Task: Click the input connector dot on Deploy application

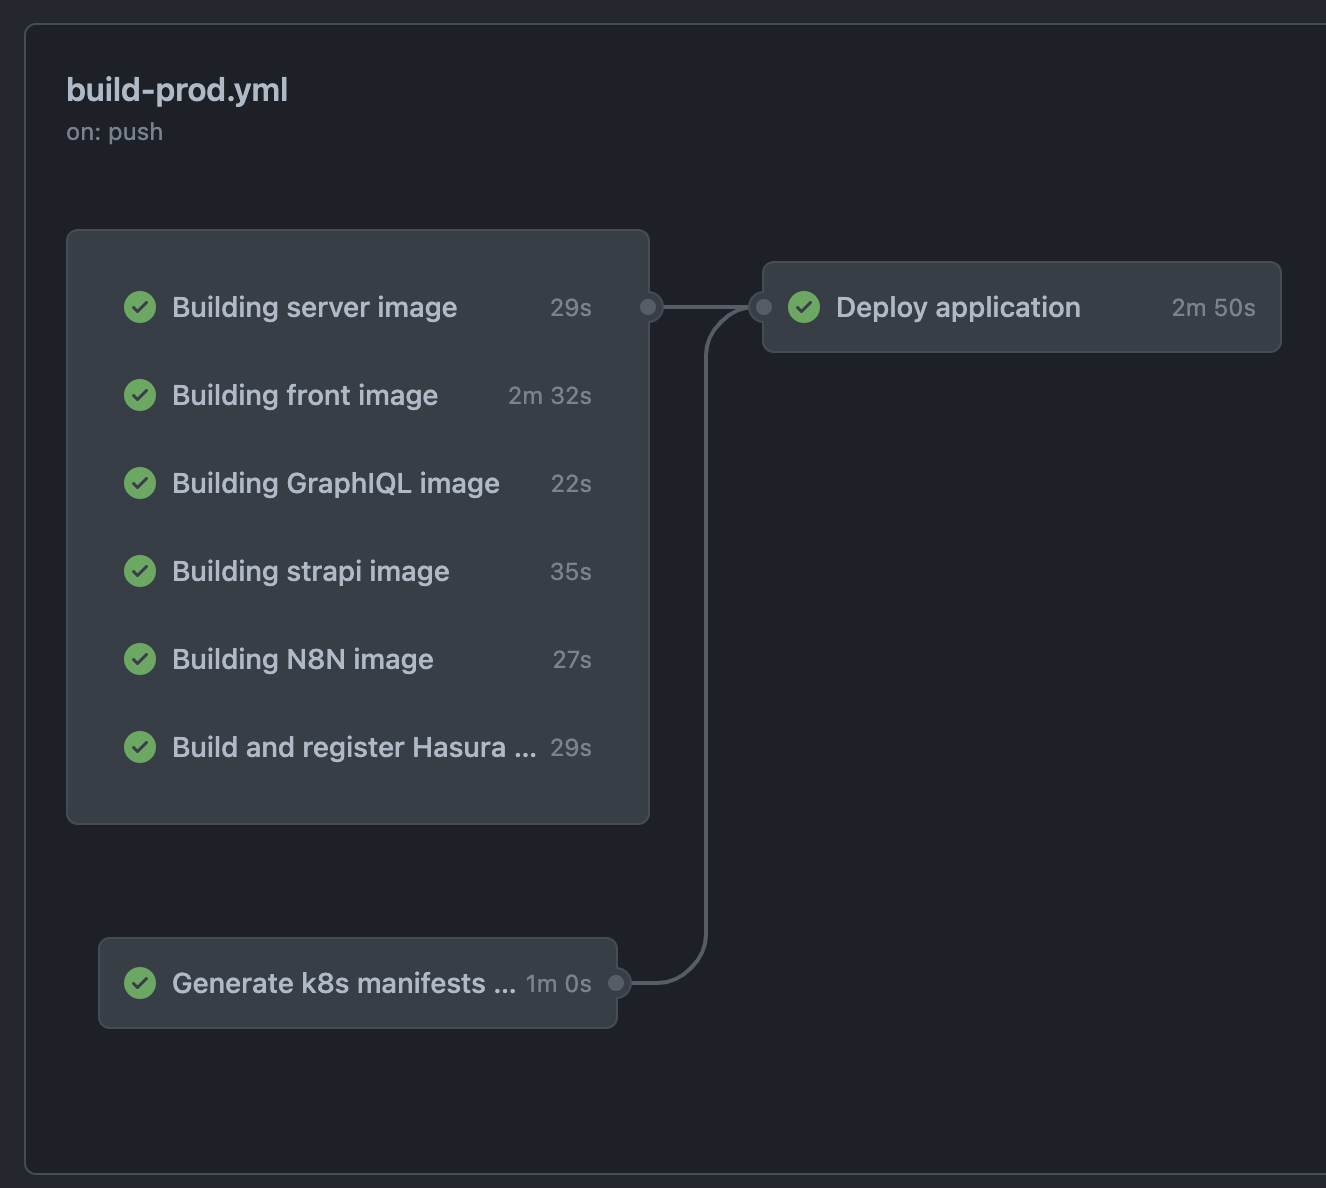Action: pos(764,307)
